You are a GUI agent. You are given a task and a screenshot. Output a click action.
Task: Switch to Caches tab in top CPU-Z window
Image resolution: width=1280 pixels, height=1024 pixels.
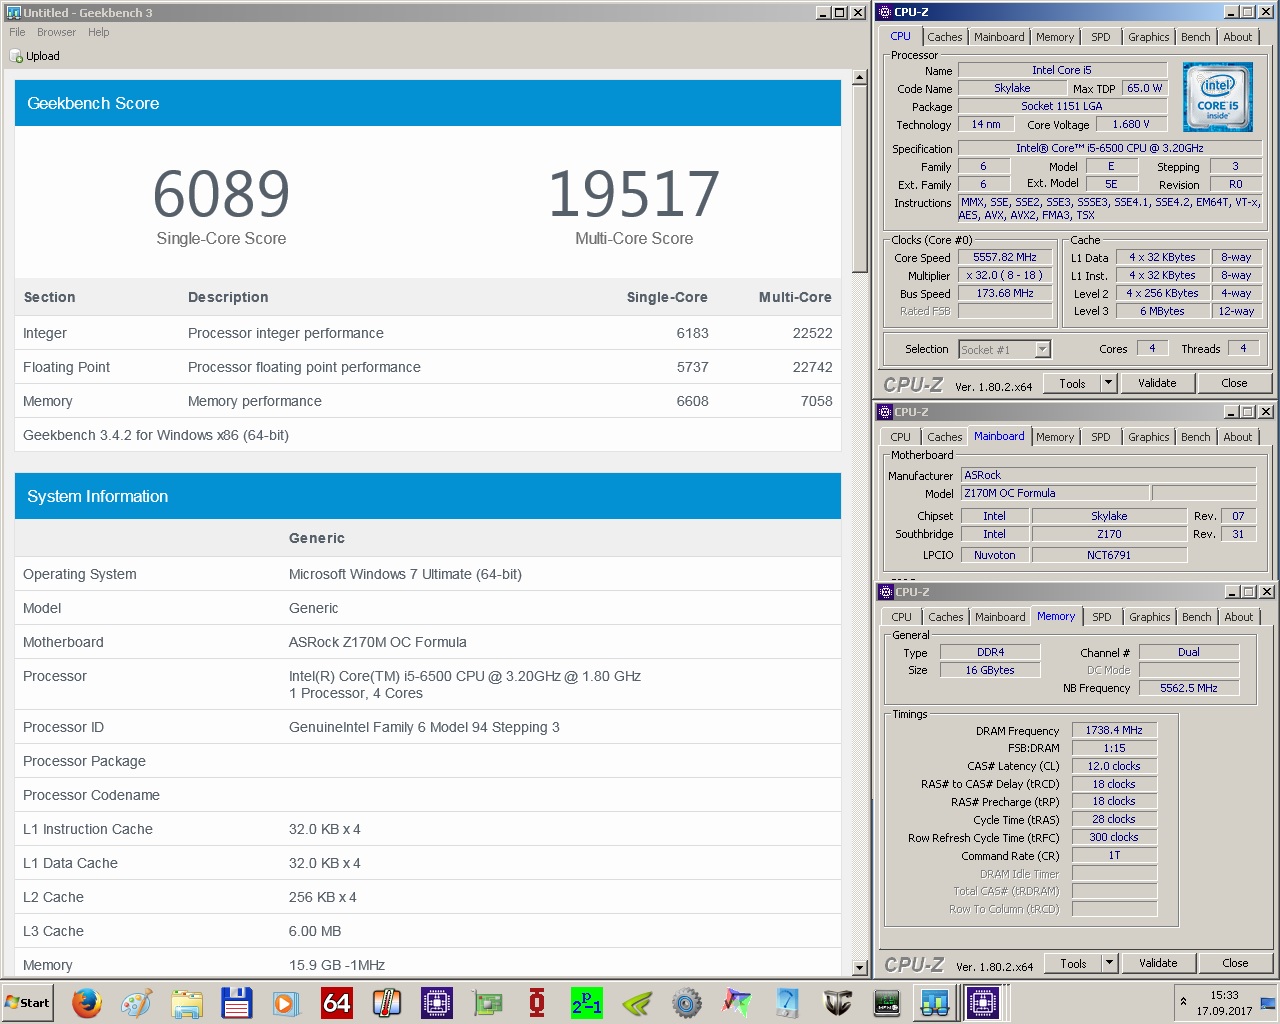point(944,37)
